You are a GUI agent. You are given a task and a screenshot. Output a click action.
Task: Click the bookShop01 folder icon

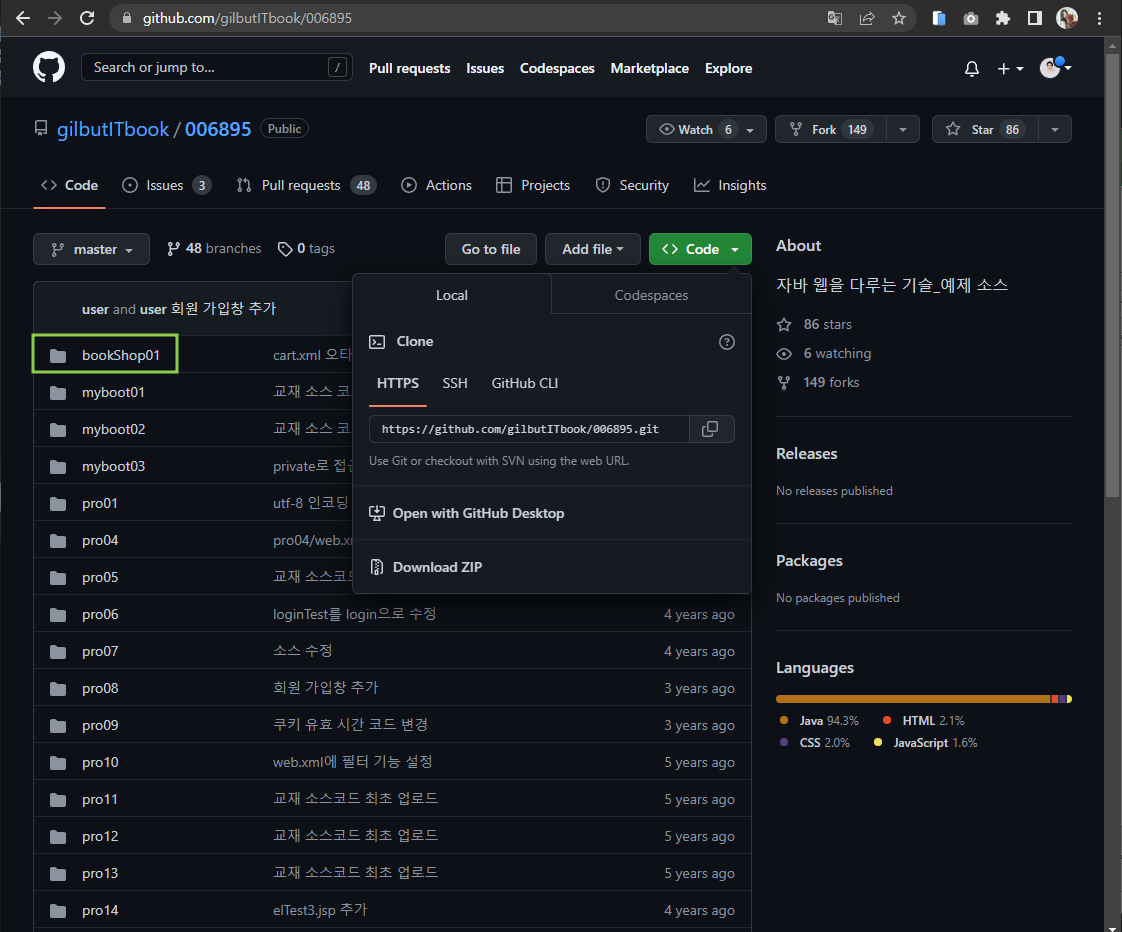[58, 356]
